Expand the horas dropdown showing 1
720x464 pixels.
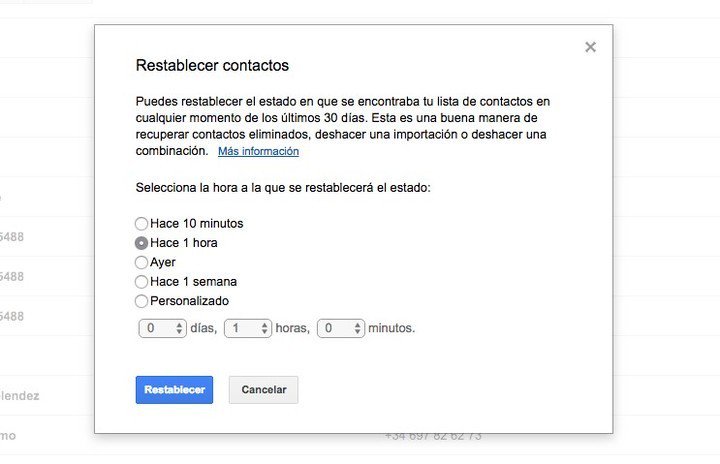click(x=248, y=328)
